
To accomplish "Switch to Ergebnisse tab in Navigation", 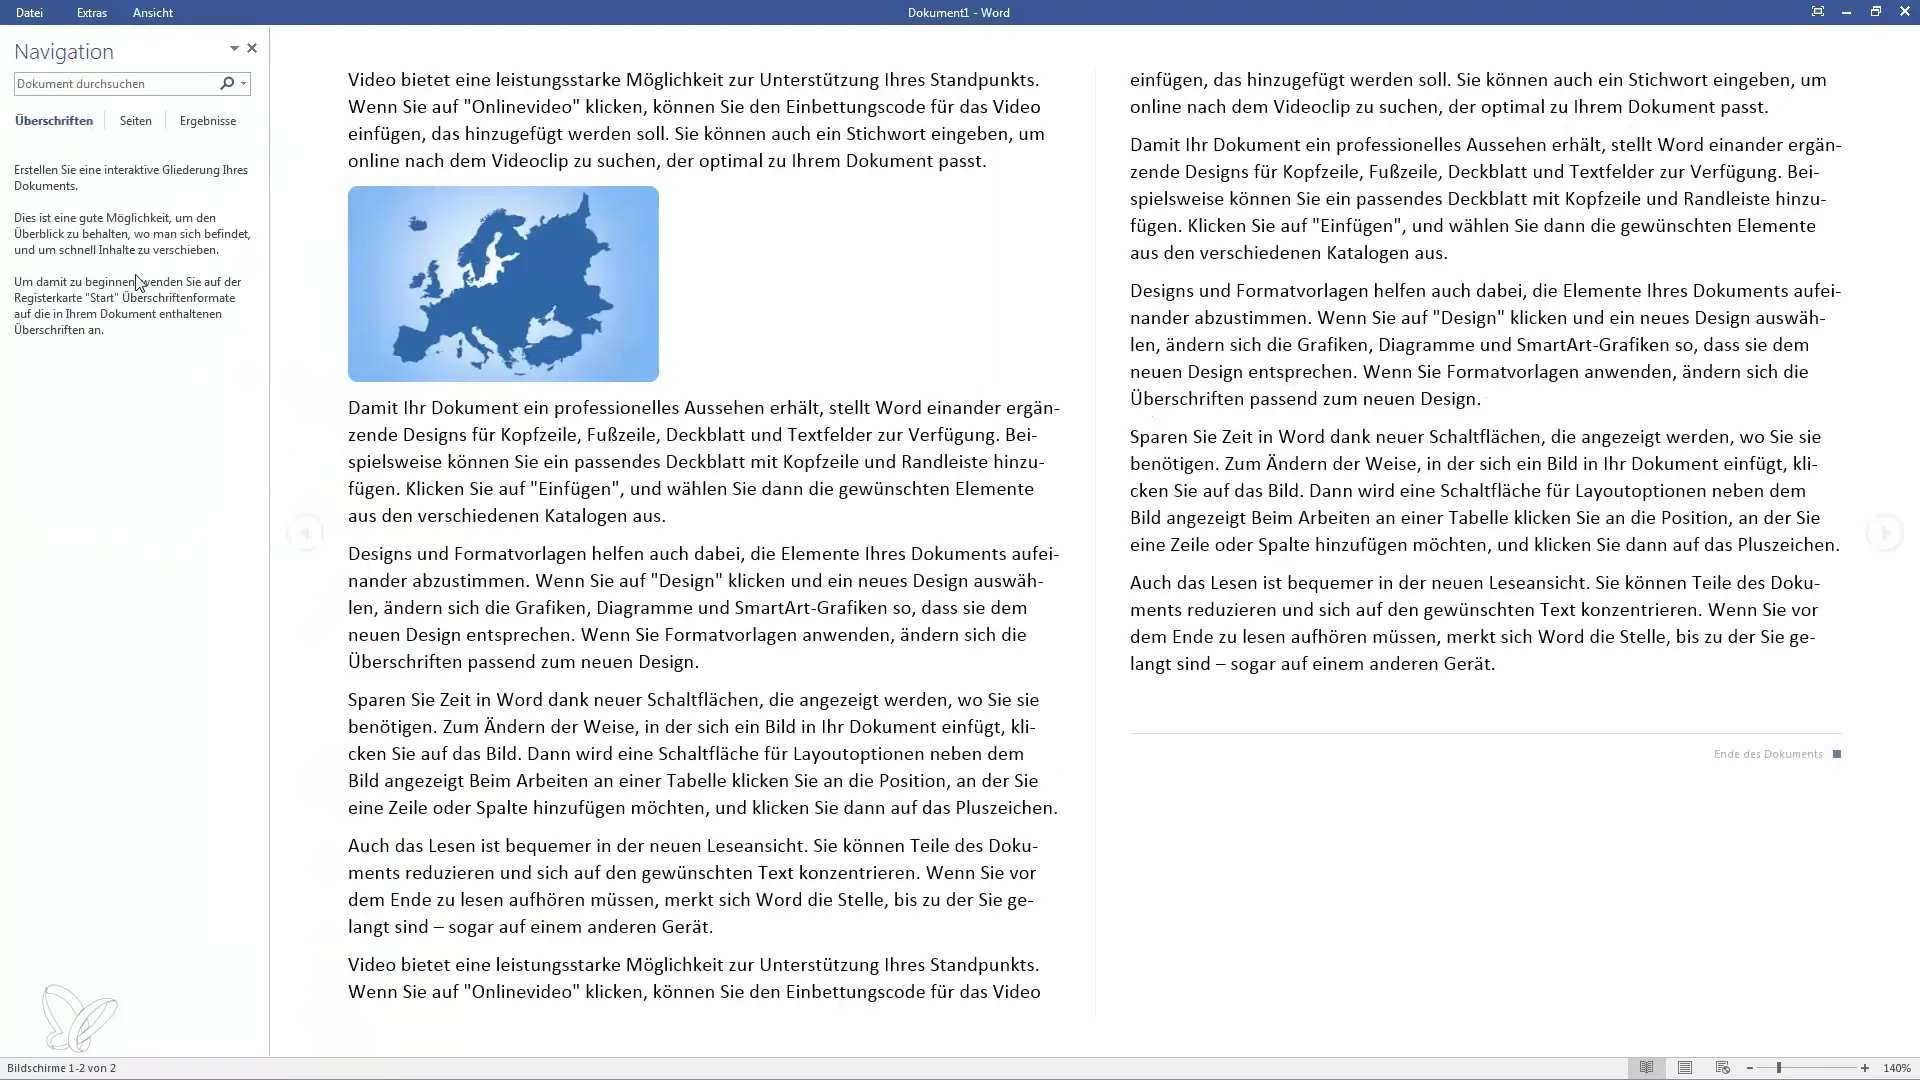I will click(x=207, y=120).
